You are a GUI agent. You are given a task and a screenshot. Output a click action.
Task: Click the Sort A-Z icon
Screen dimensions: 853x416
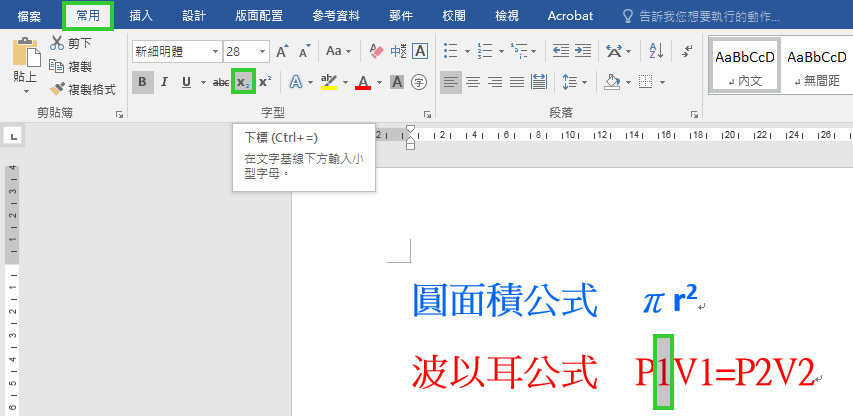(x=657, y=51)
